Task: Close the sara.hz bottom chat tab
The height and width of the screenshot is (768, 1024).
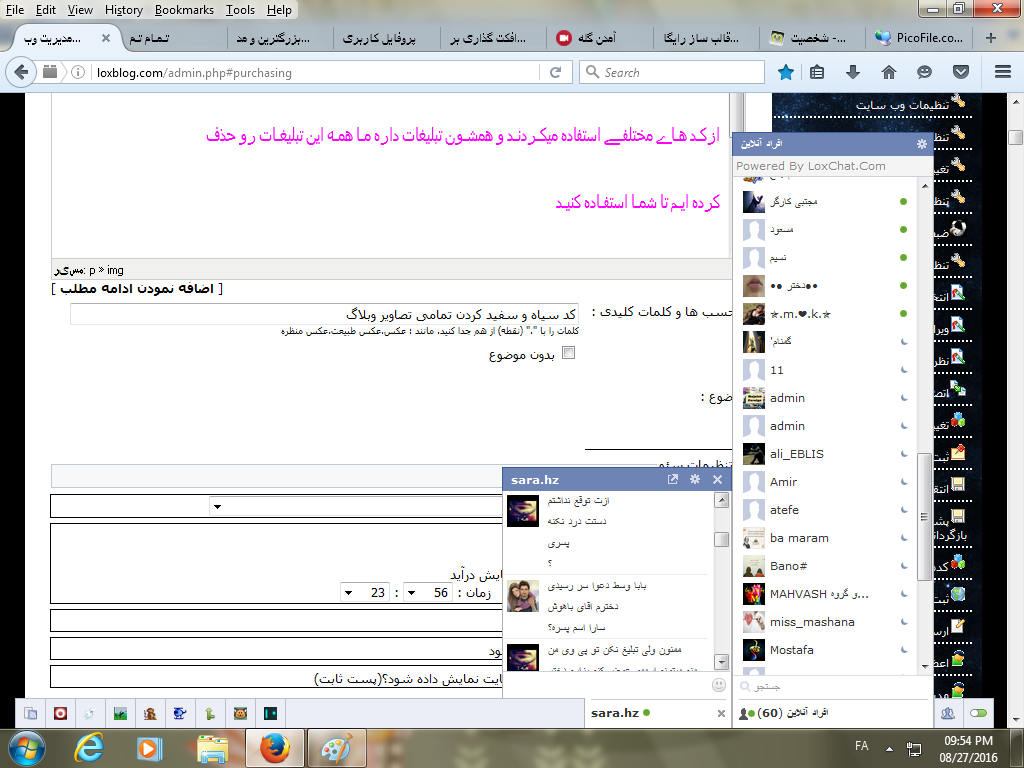Action: point(721,713)
